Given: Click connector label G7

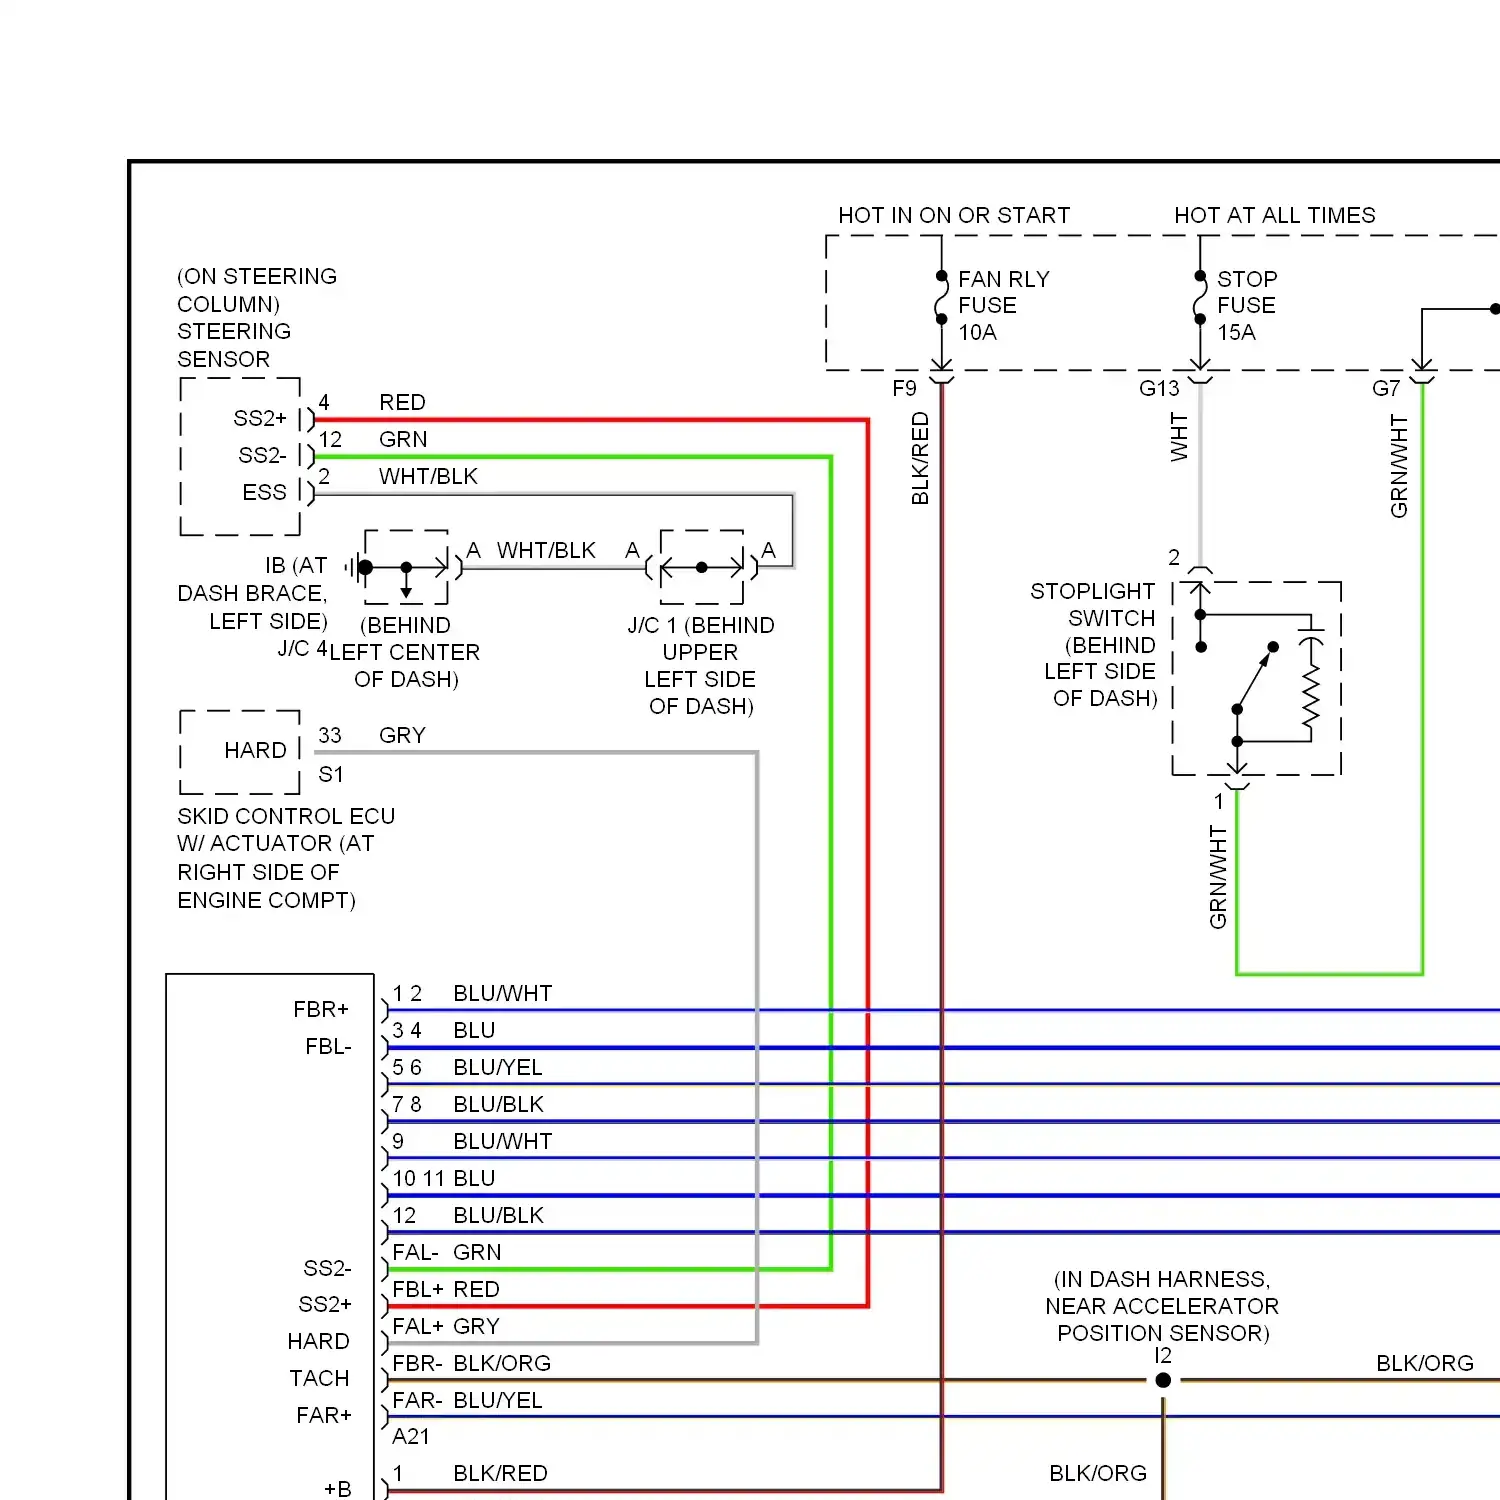Looking at the screenshot, I should coord(1386,388).
